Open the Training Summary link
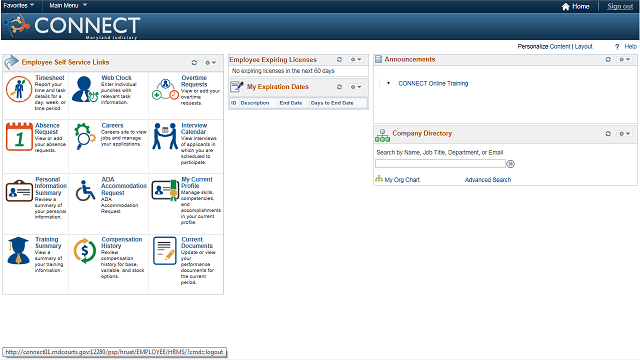640x360 pixels. click(x=48, y=243)
